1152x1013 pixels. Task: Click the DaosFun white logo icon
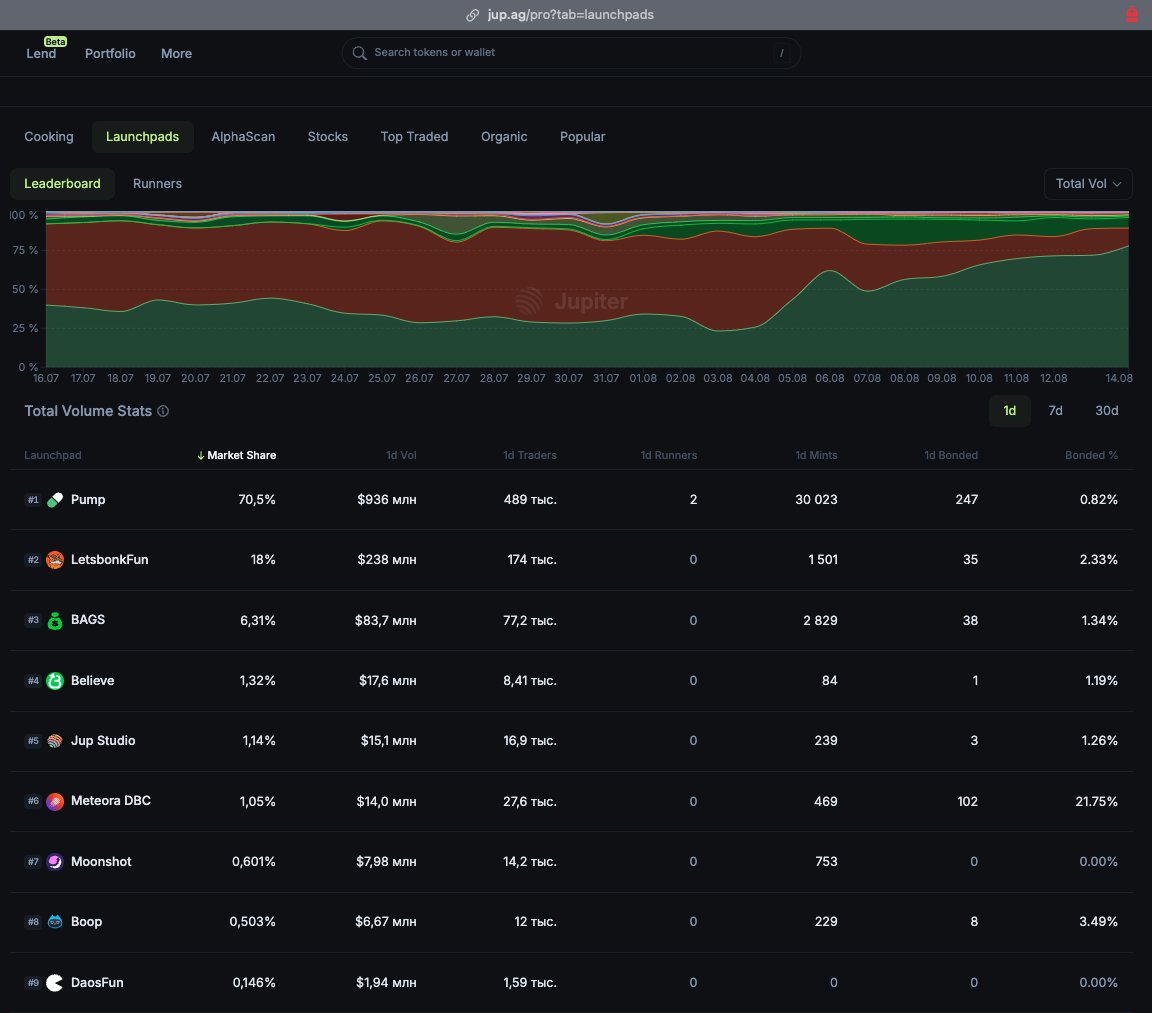tap(55, 983)
